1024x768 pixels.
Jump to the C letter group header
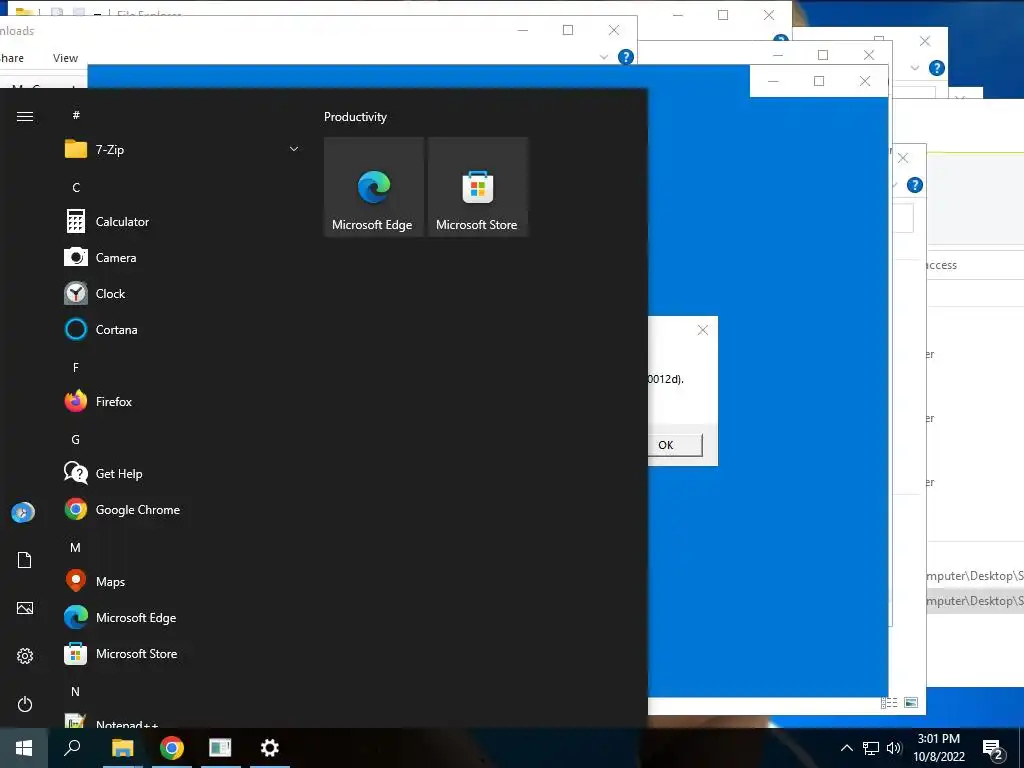coord(76,187)
